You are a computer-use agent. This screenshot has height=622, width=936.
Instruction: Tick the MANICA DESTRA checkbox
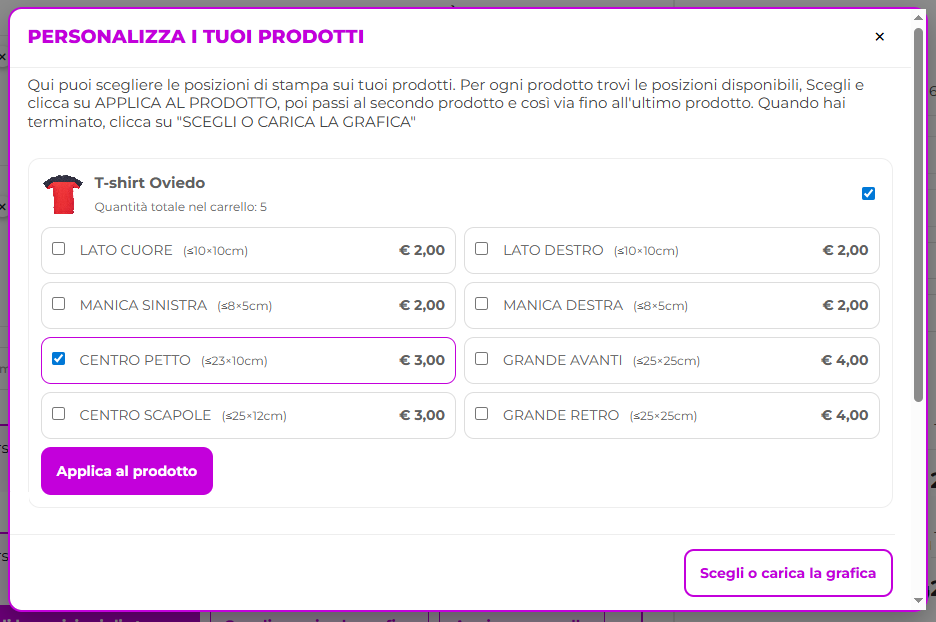pos(482,304)
